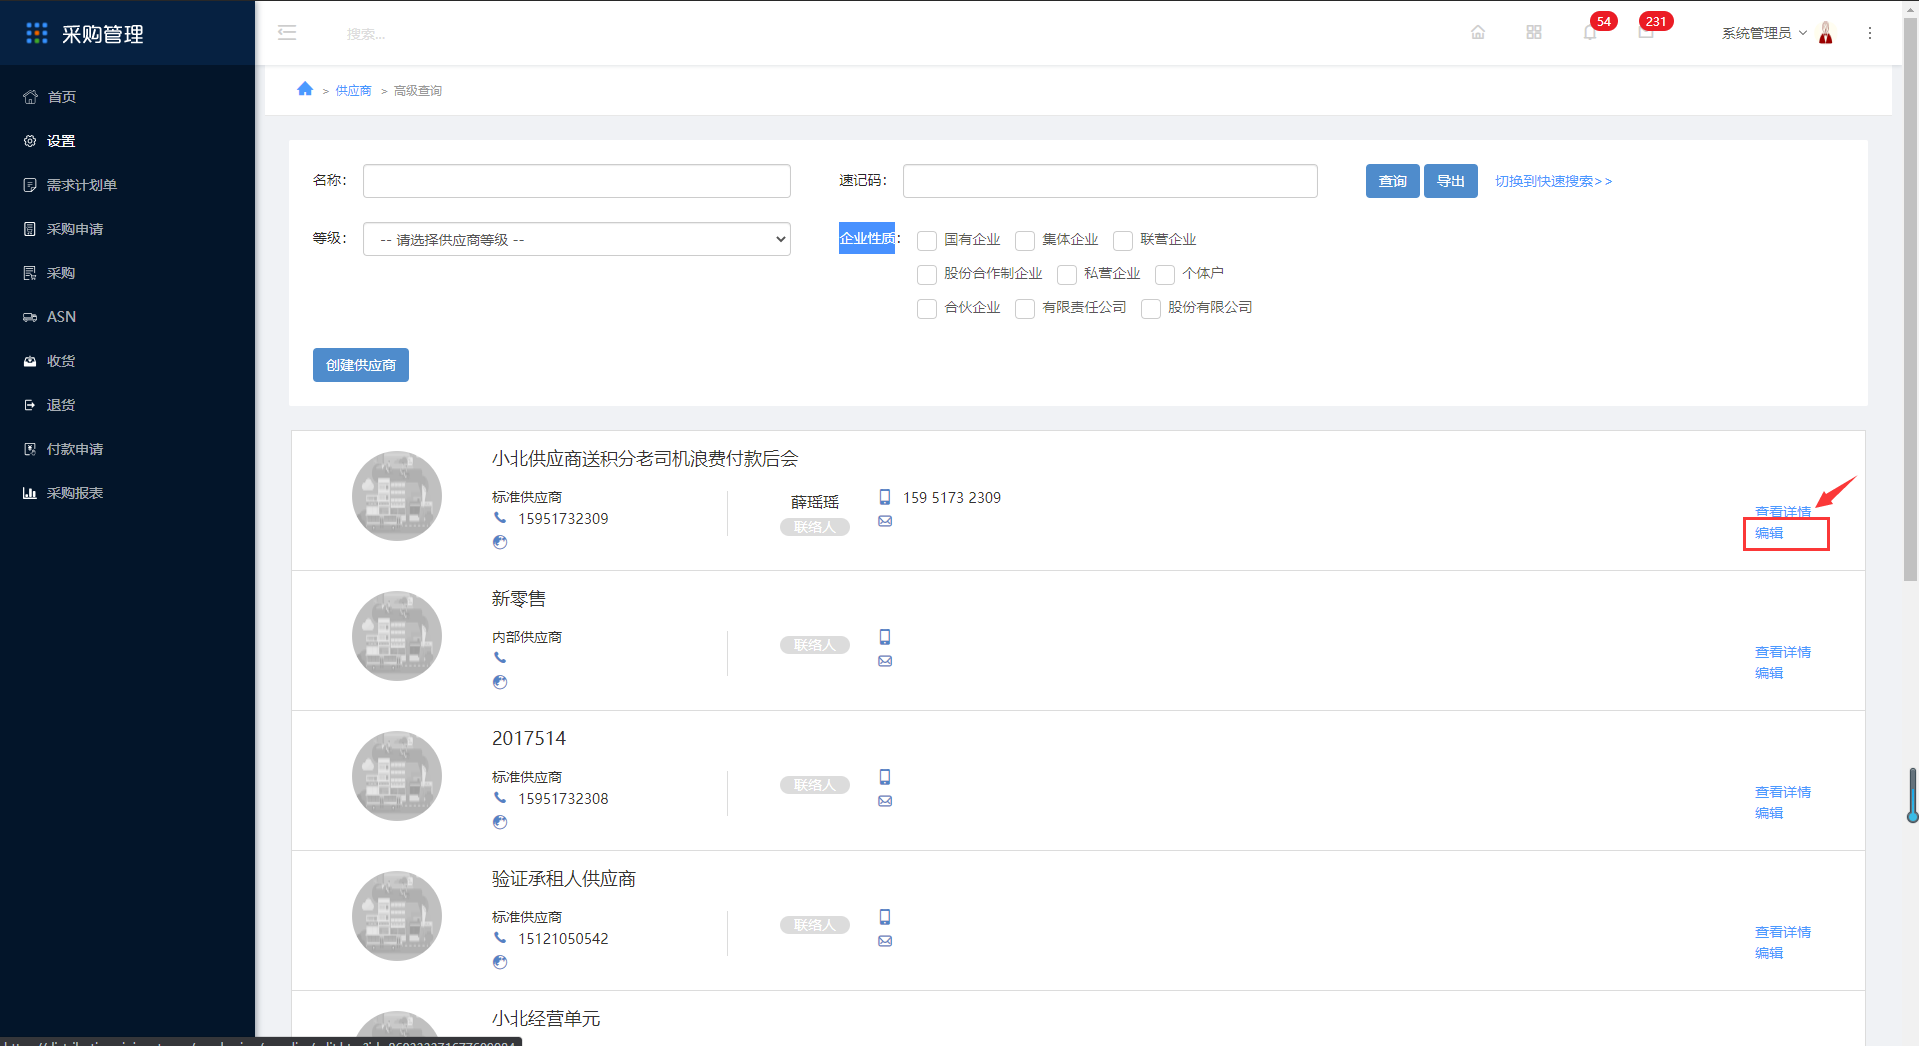The image size is (1919, 1046).
Task: Click 编辑 for the first supplier 小北供应商
Action: (x=1769, y=533)
